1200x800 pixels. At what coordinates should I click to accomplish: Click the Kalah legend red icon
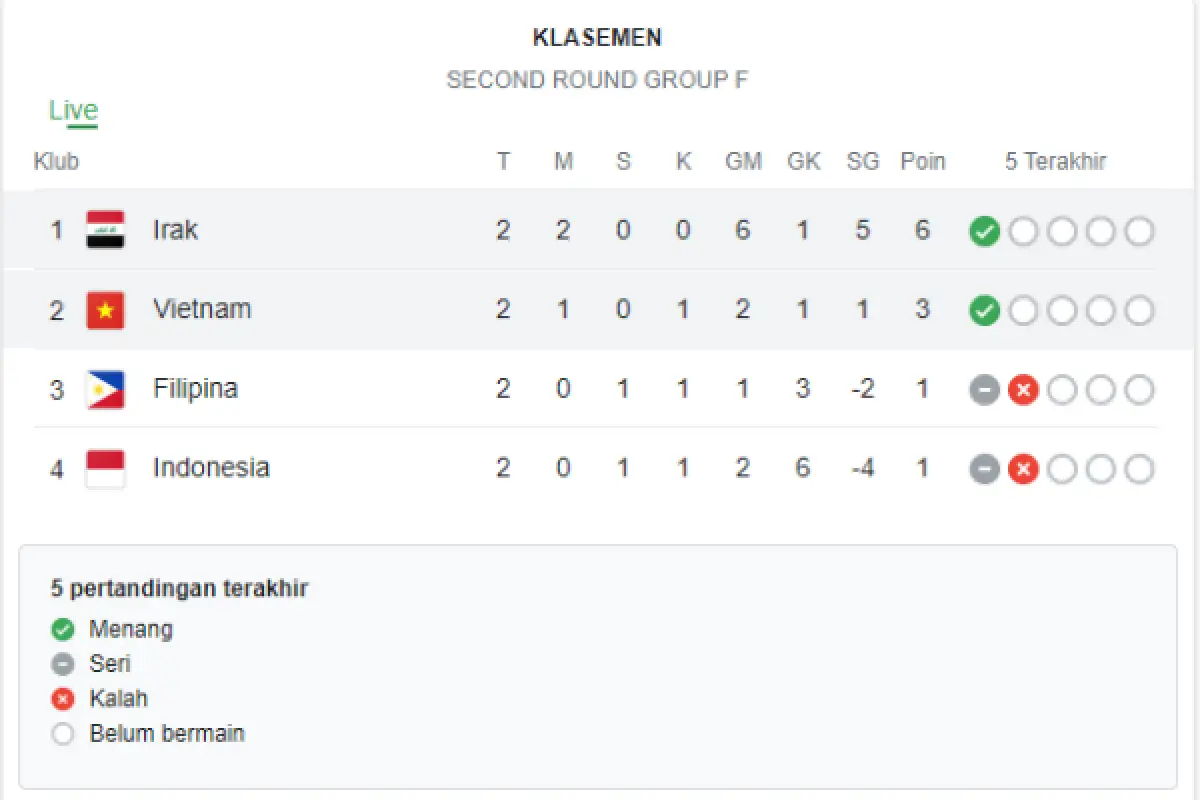click(x=62, y=699)
